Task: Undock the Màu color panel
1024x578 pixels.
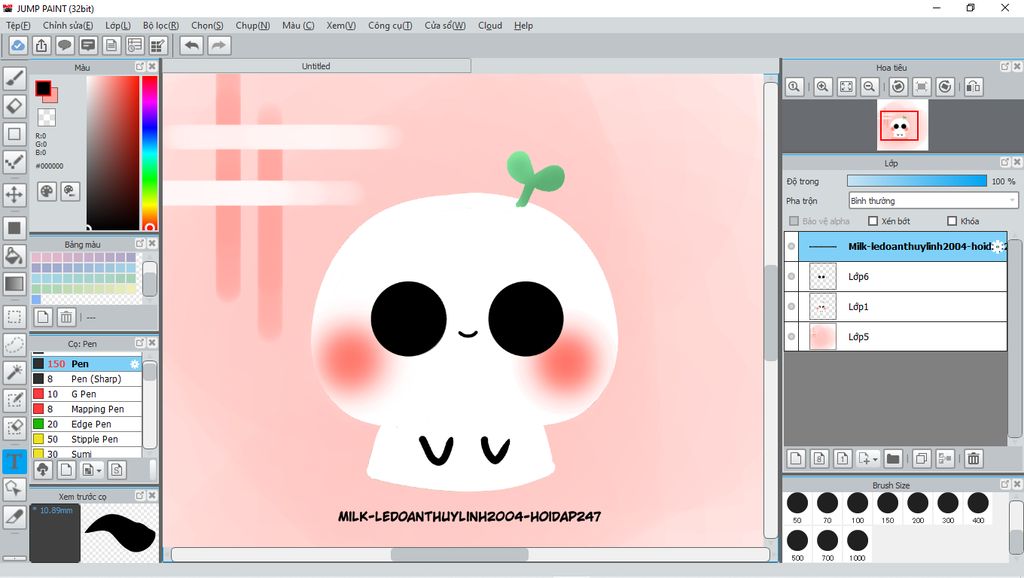Action: click(x=140, y=67)
